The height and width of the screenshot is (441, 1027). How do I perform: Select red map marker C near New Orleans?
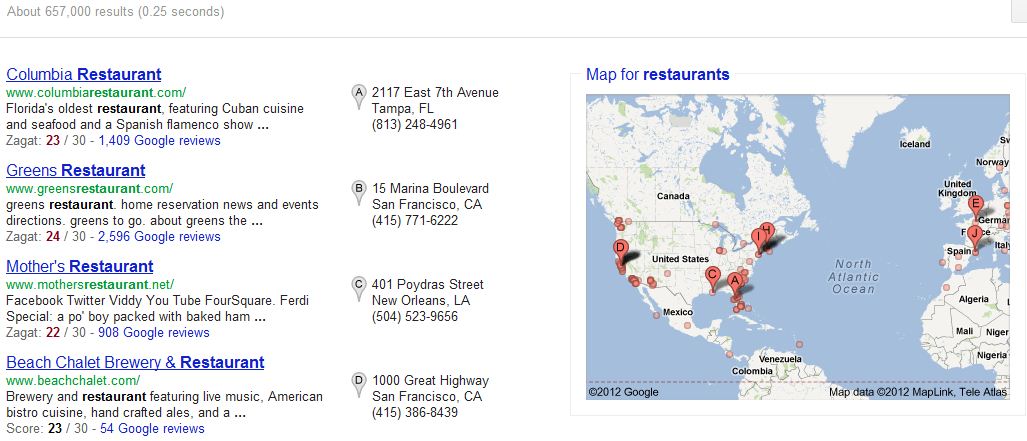[712, 275]
